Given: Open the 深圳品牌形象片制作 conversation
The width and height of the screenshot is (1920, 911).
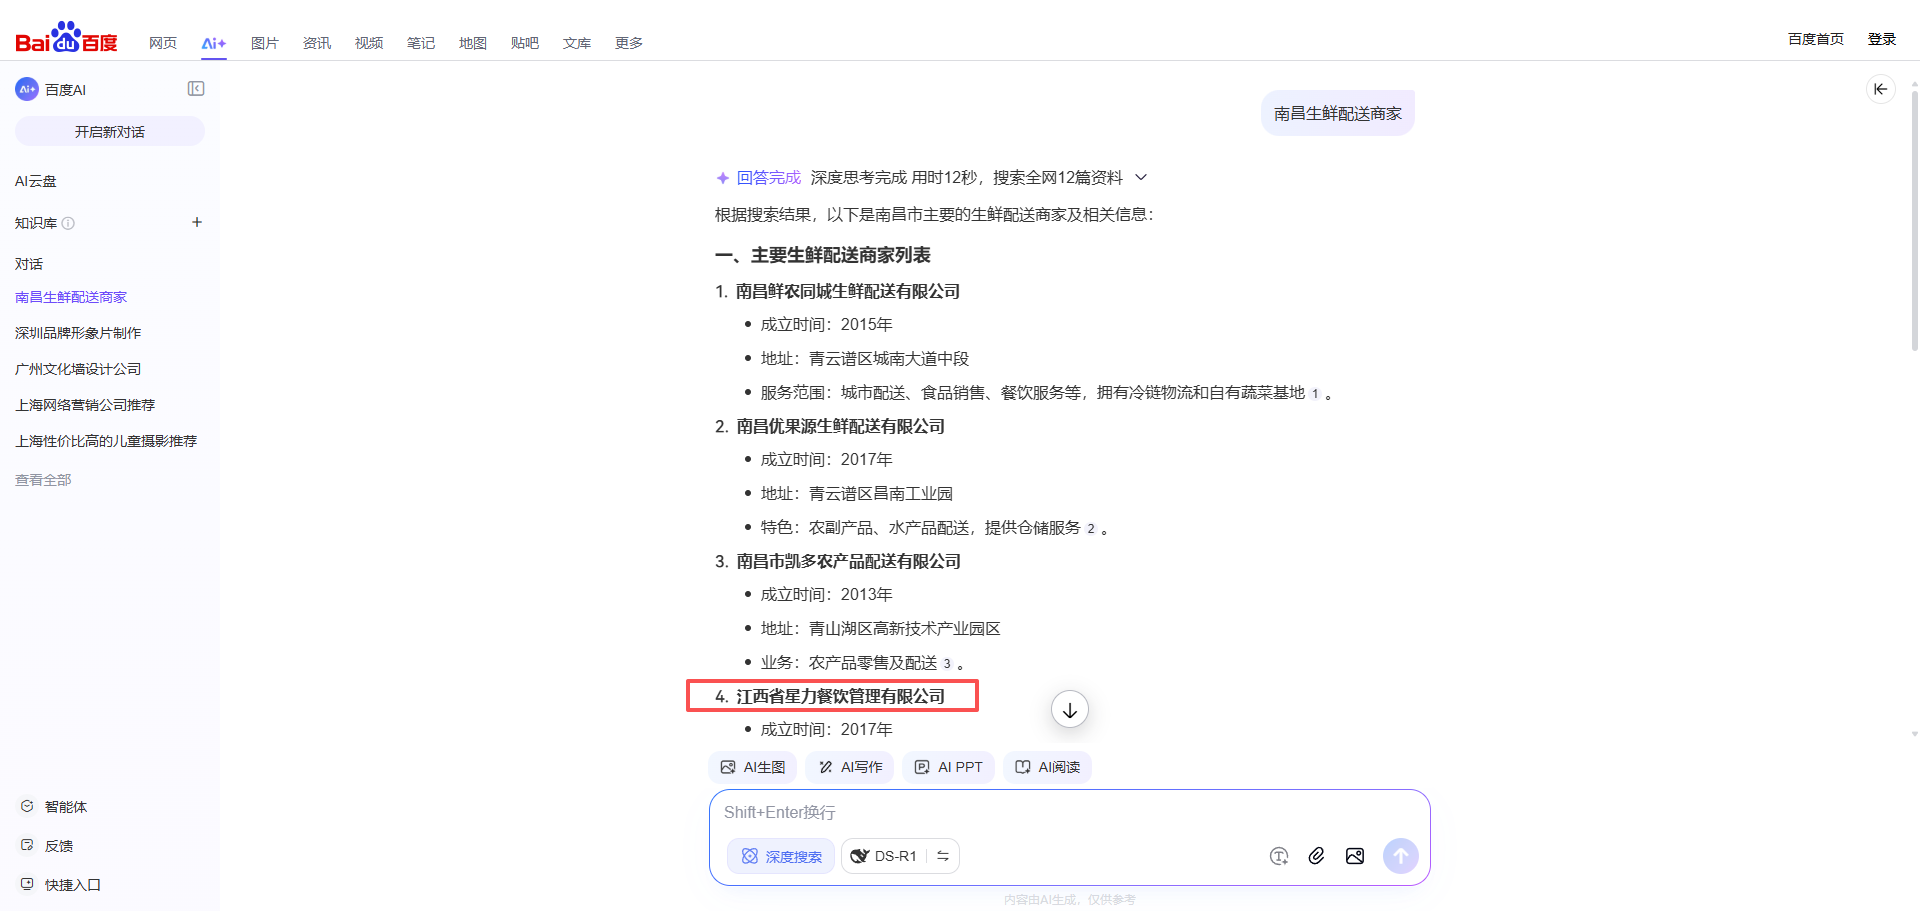Looking at the screenshot, I should click(78, 333).
